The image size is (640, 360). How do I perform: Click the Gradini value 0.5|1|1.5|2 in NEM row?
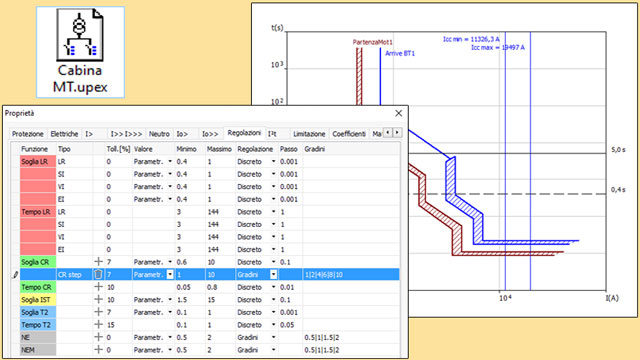[322, 350]
